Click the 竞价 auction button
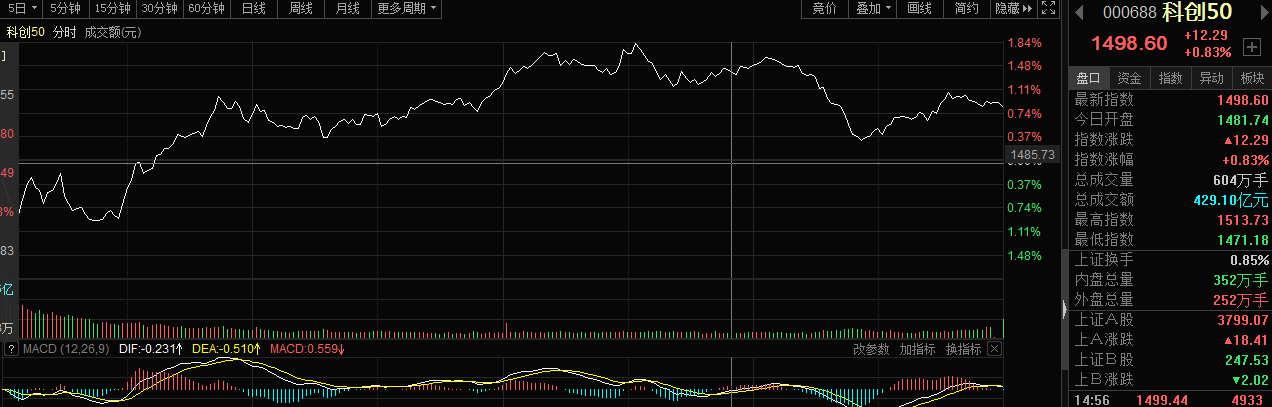Viewport: 1272px width, 407px height. (824, 9)
